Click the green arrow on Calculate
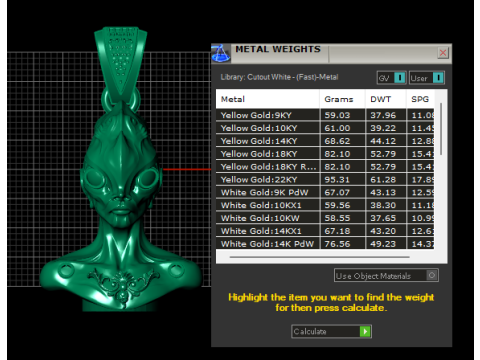The height and width of the screenshot is (360, 480). pyautogui.click(x=365, y=331)
